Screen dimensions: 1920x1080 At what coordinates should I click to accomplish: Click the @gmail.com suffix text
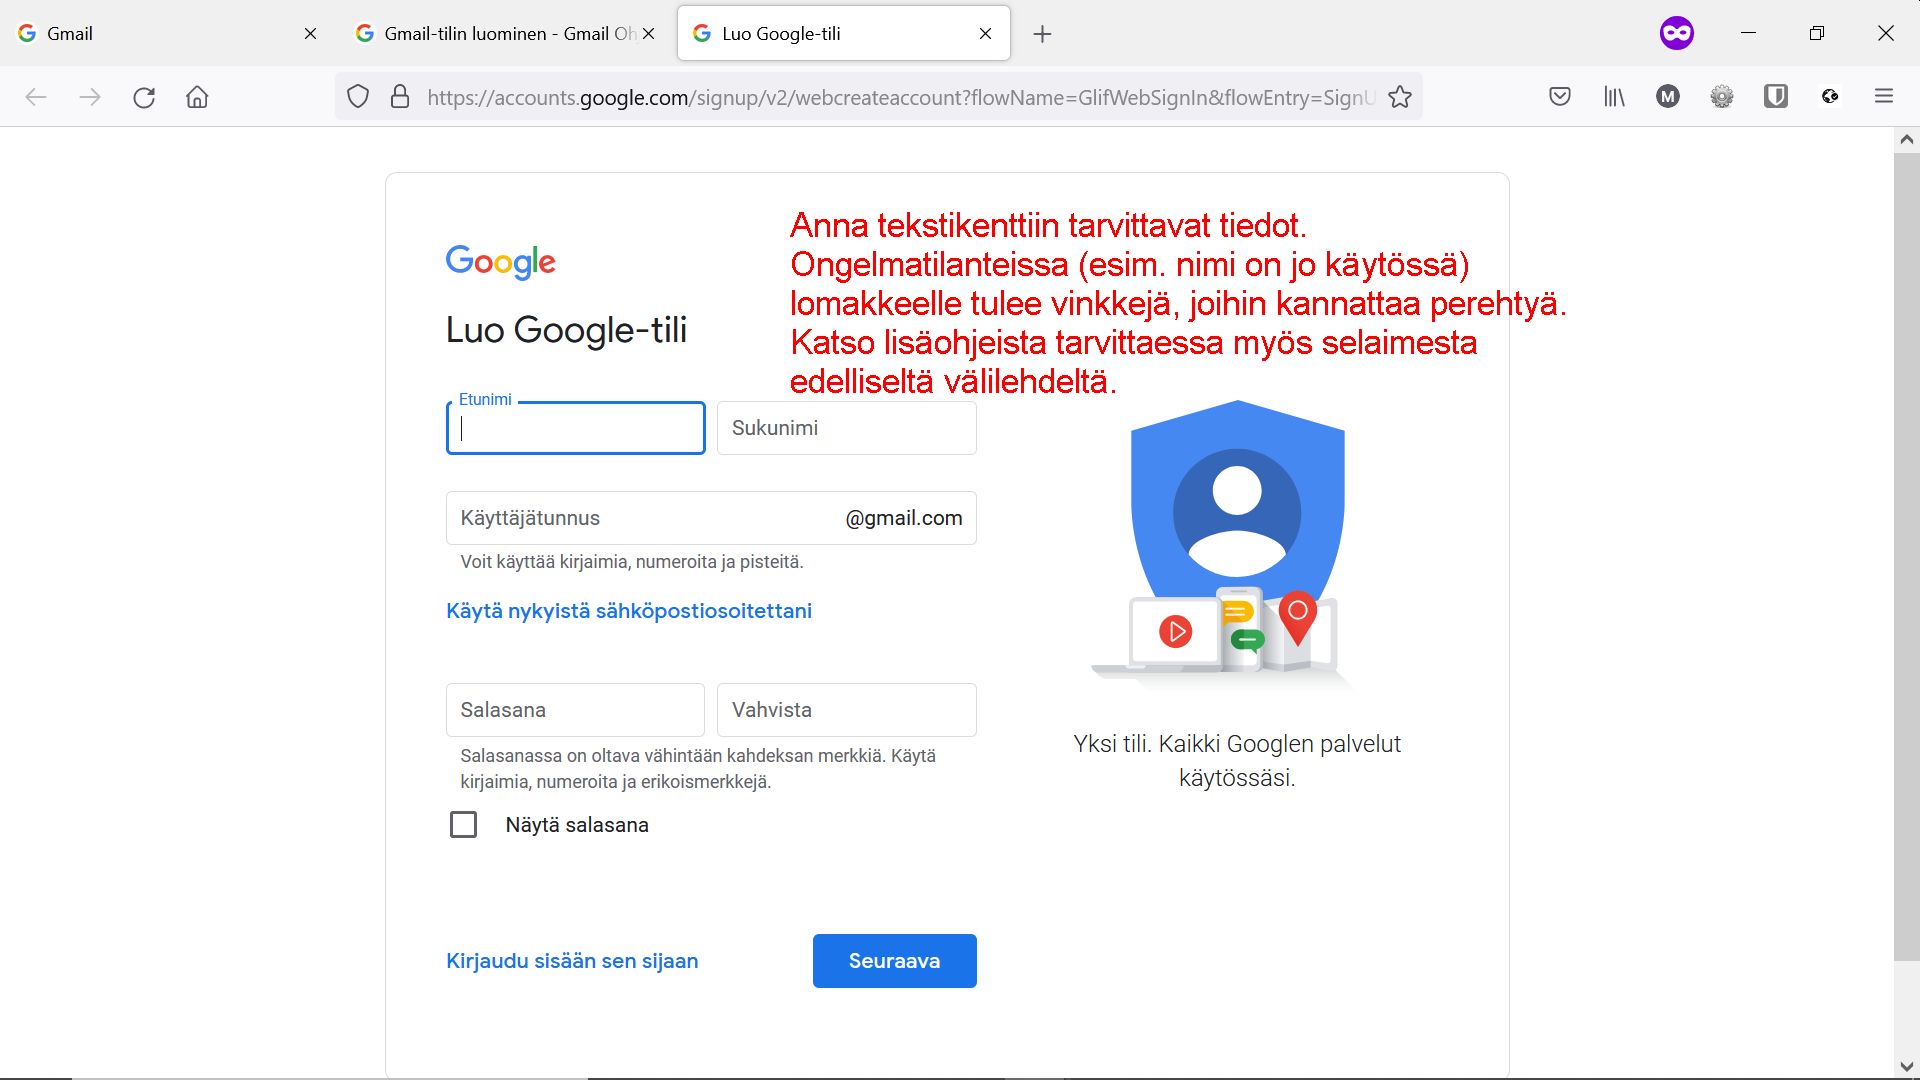click(x=904, y=518)
